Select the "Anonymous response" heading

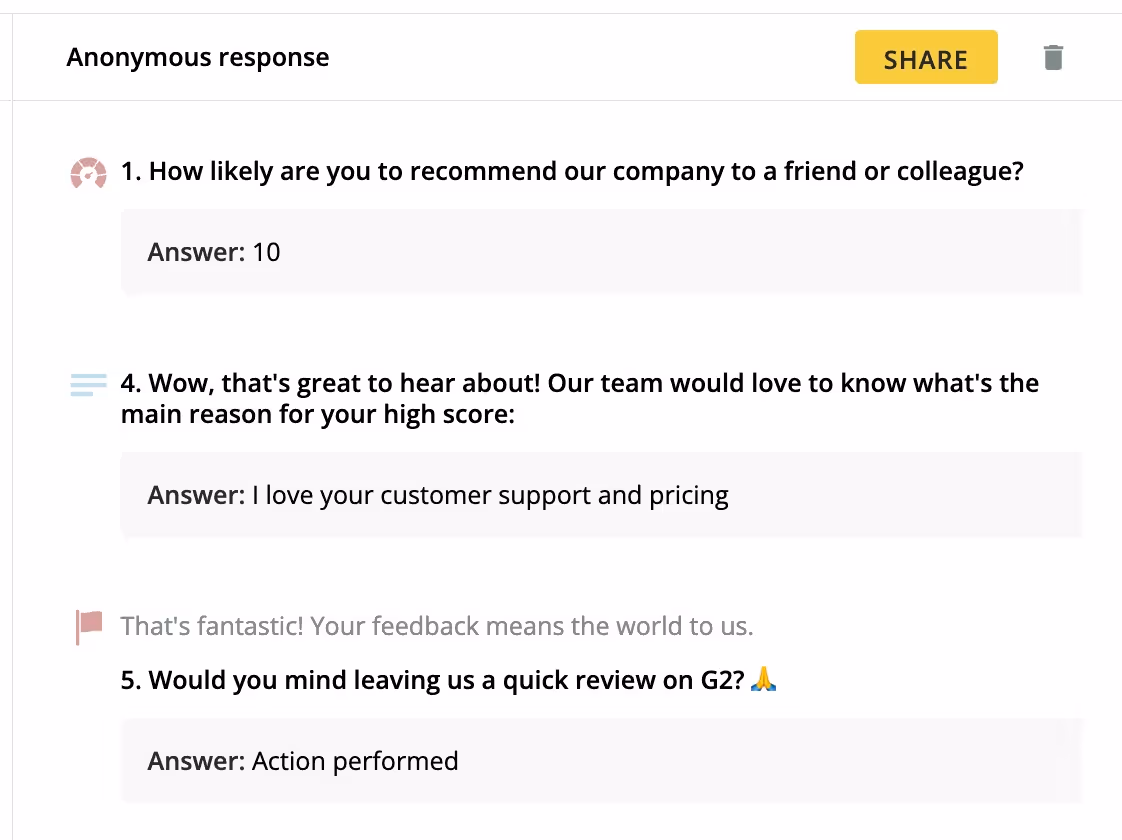[198, 57]
